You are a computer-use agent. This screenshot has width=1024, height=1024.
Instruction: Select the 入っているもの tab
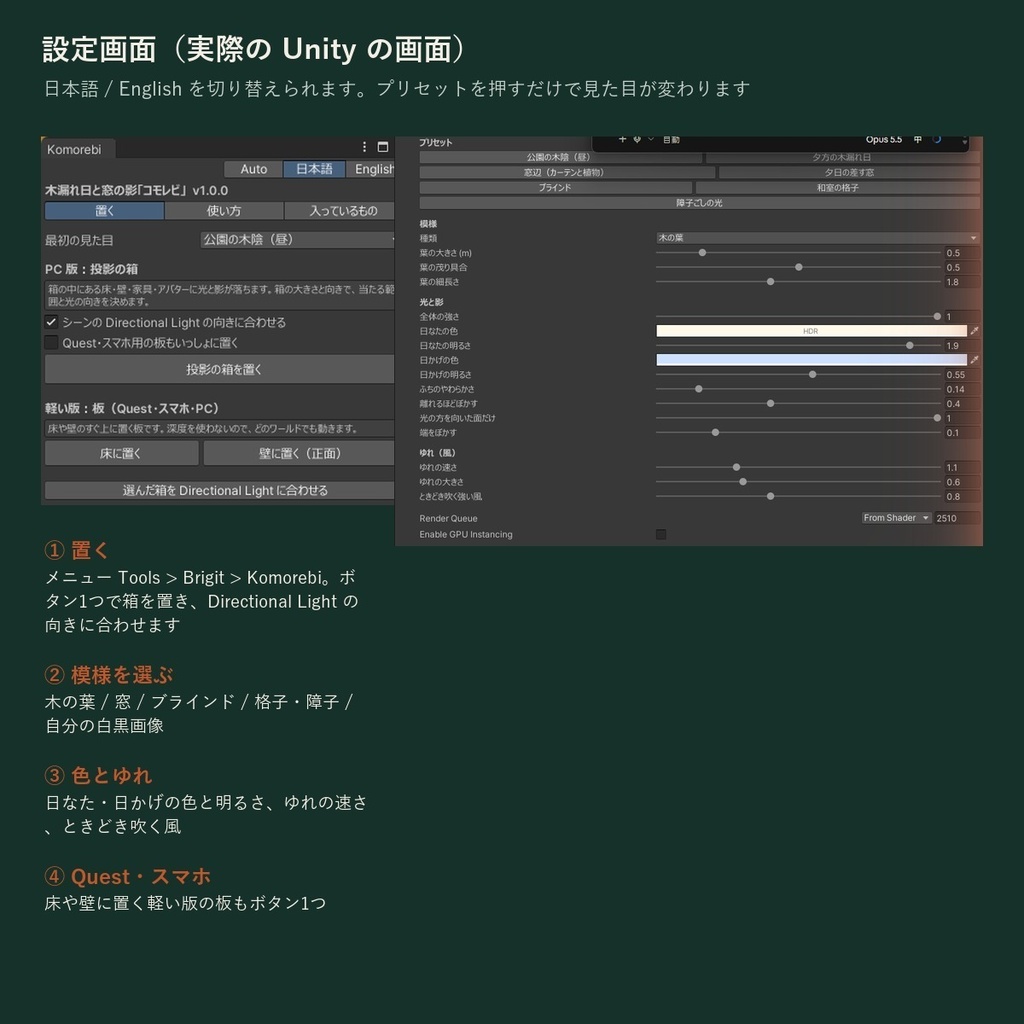(x=340, y=211)
